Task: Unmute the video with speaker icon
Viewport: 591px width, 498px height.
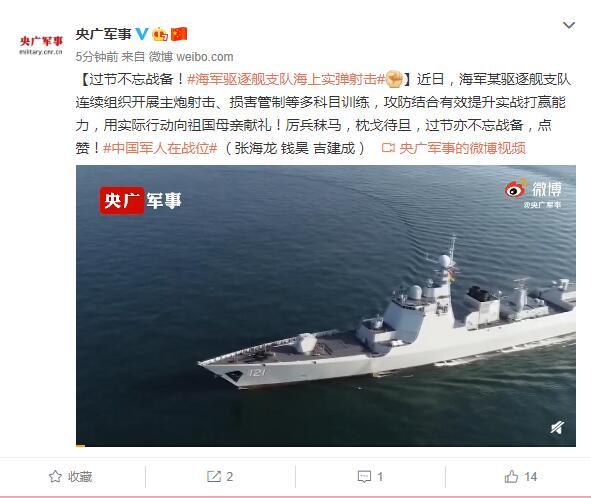Action: tap(557, 428)
